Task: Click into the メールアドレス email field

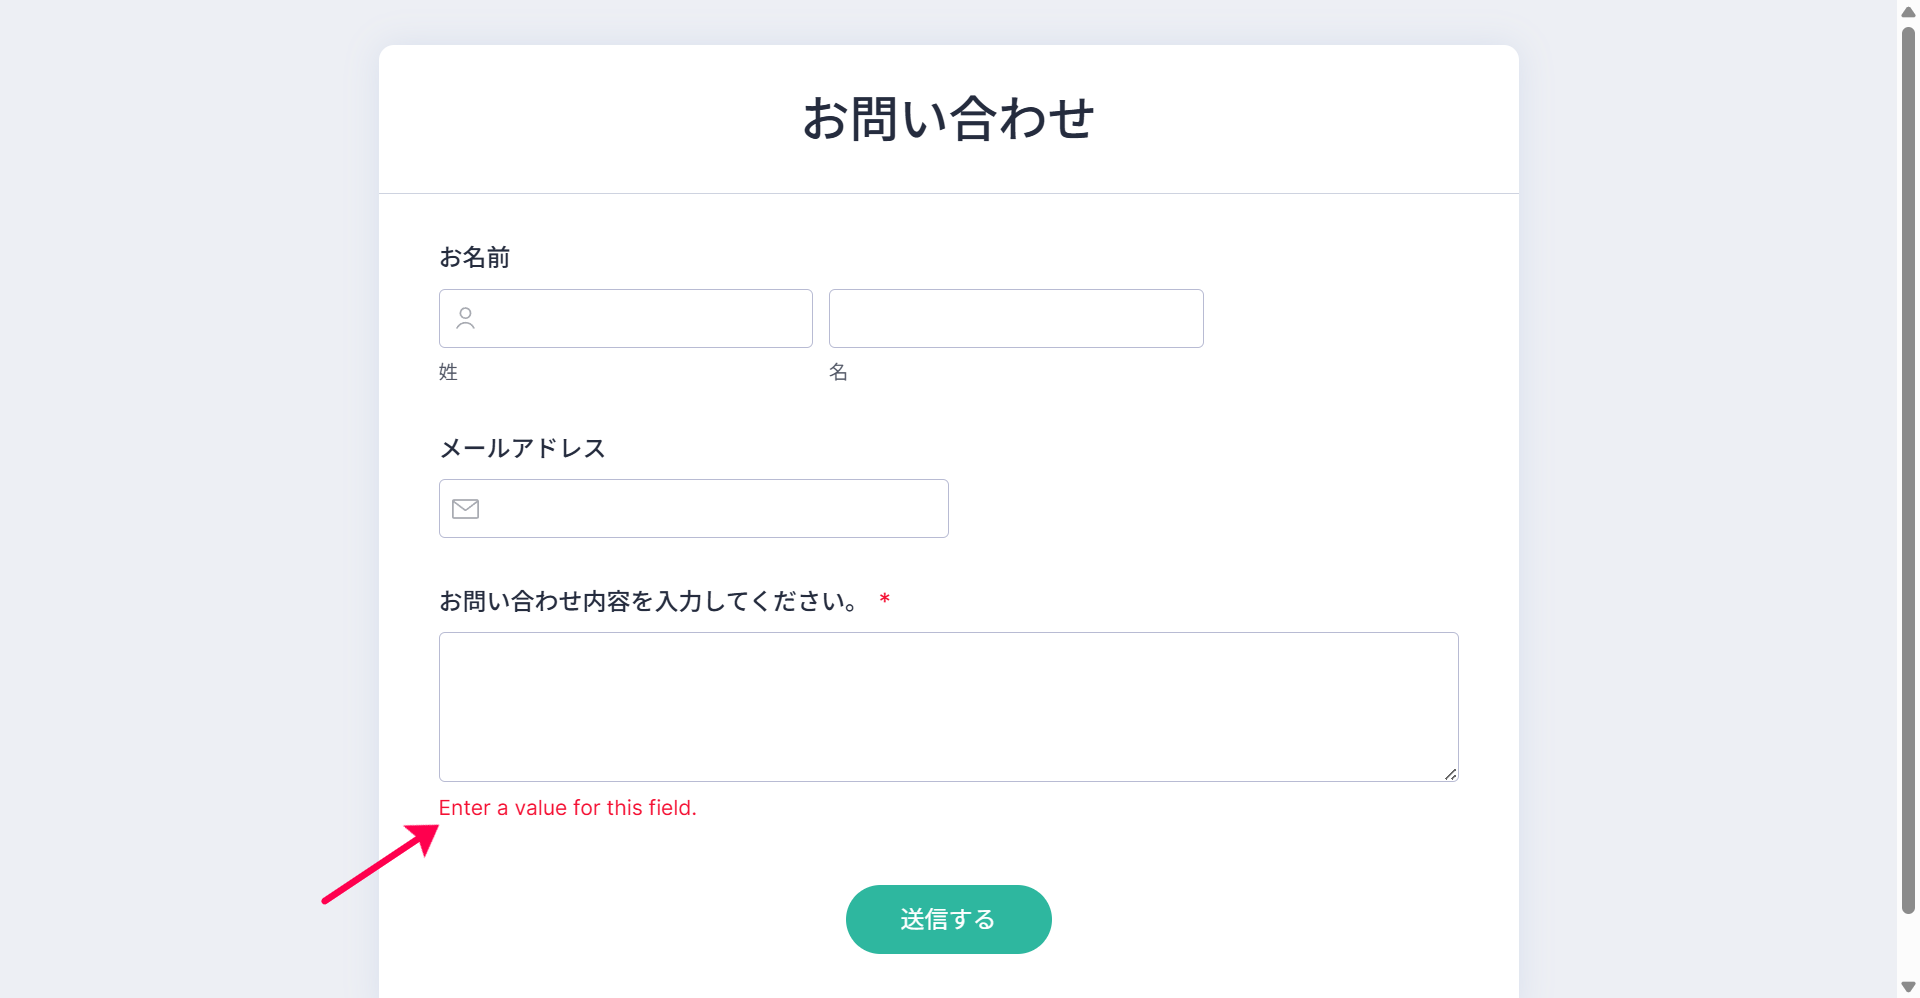Action: coord(712,509)
